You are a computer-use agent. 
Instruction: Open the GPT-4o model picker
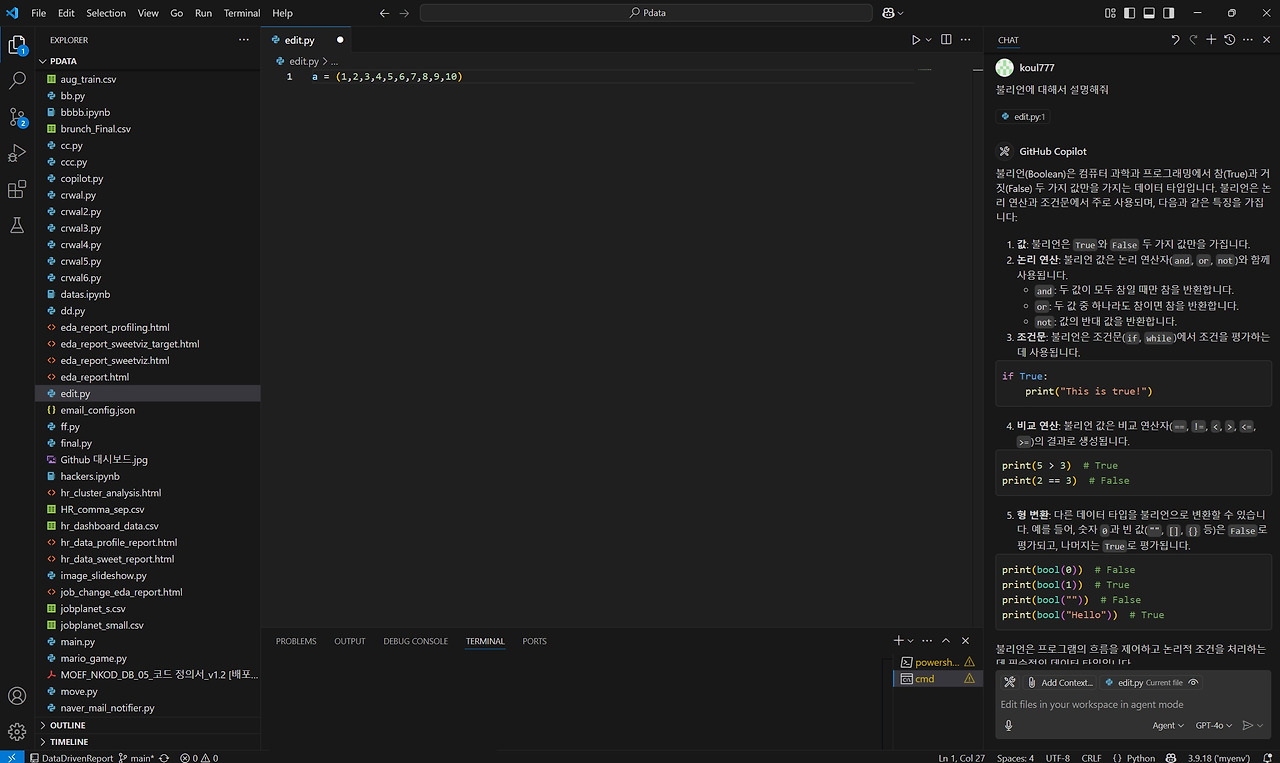1213,725
